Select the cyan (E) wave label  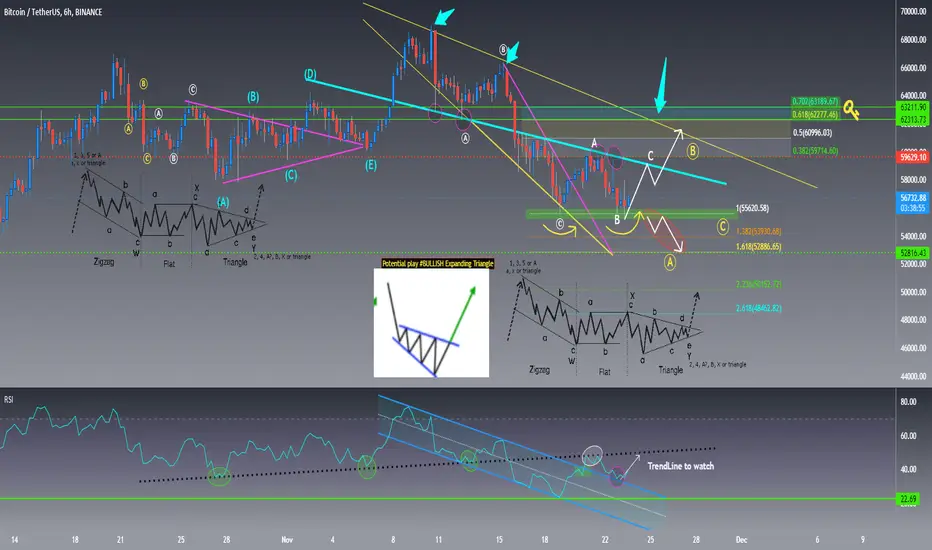tap(371, 165)
